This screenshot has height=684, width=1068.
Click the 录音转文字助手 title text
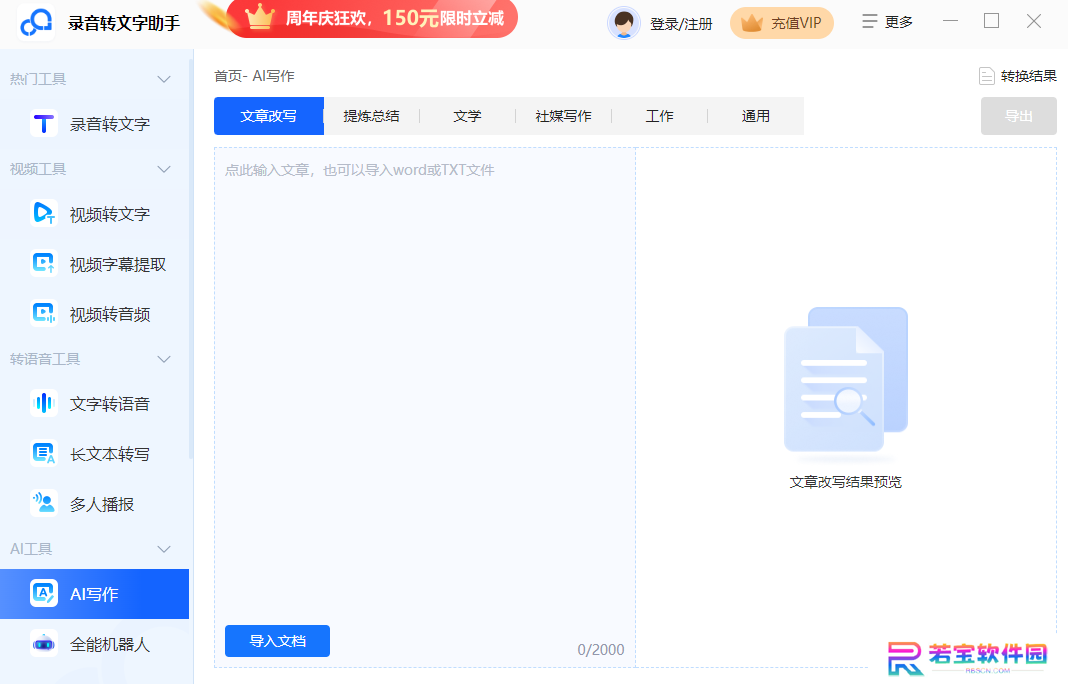click(124, 23)
